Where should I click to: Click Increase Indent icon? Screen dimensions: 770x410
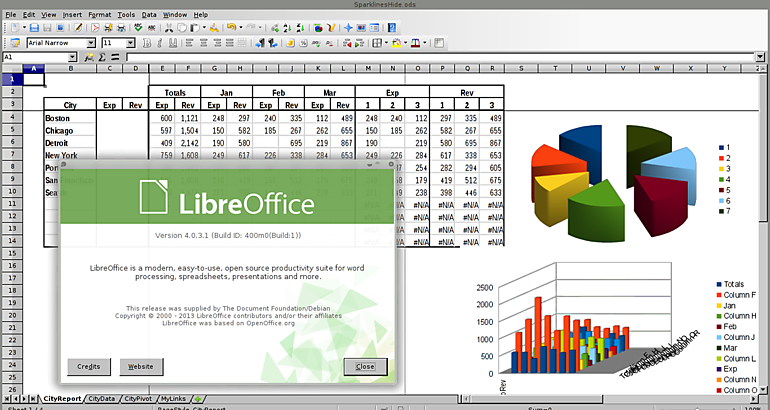[x=359, y=43]
